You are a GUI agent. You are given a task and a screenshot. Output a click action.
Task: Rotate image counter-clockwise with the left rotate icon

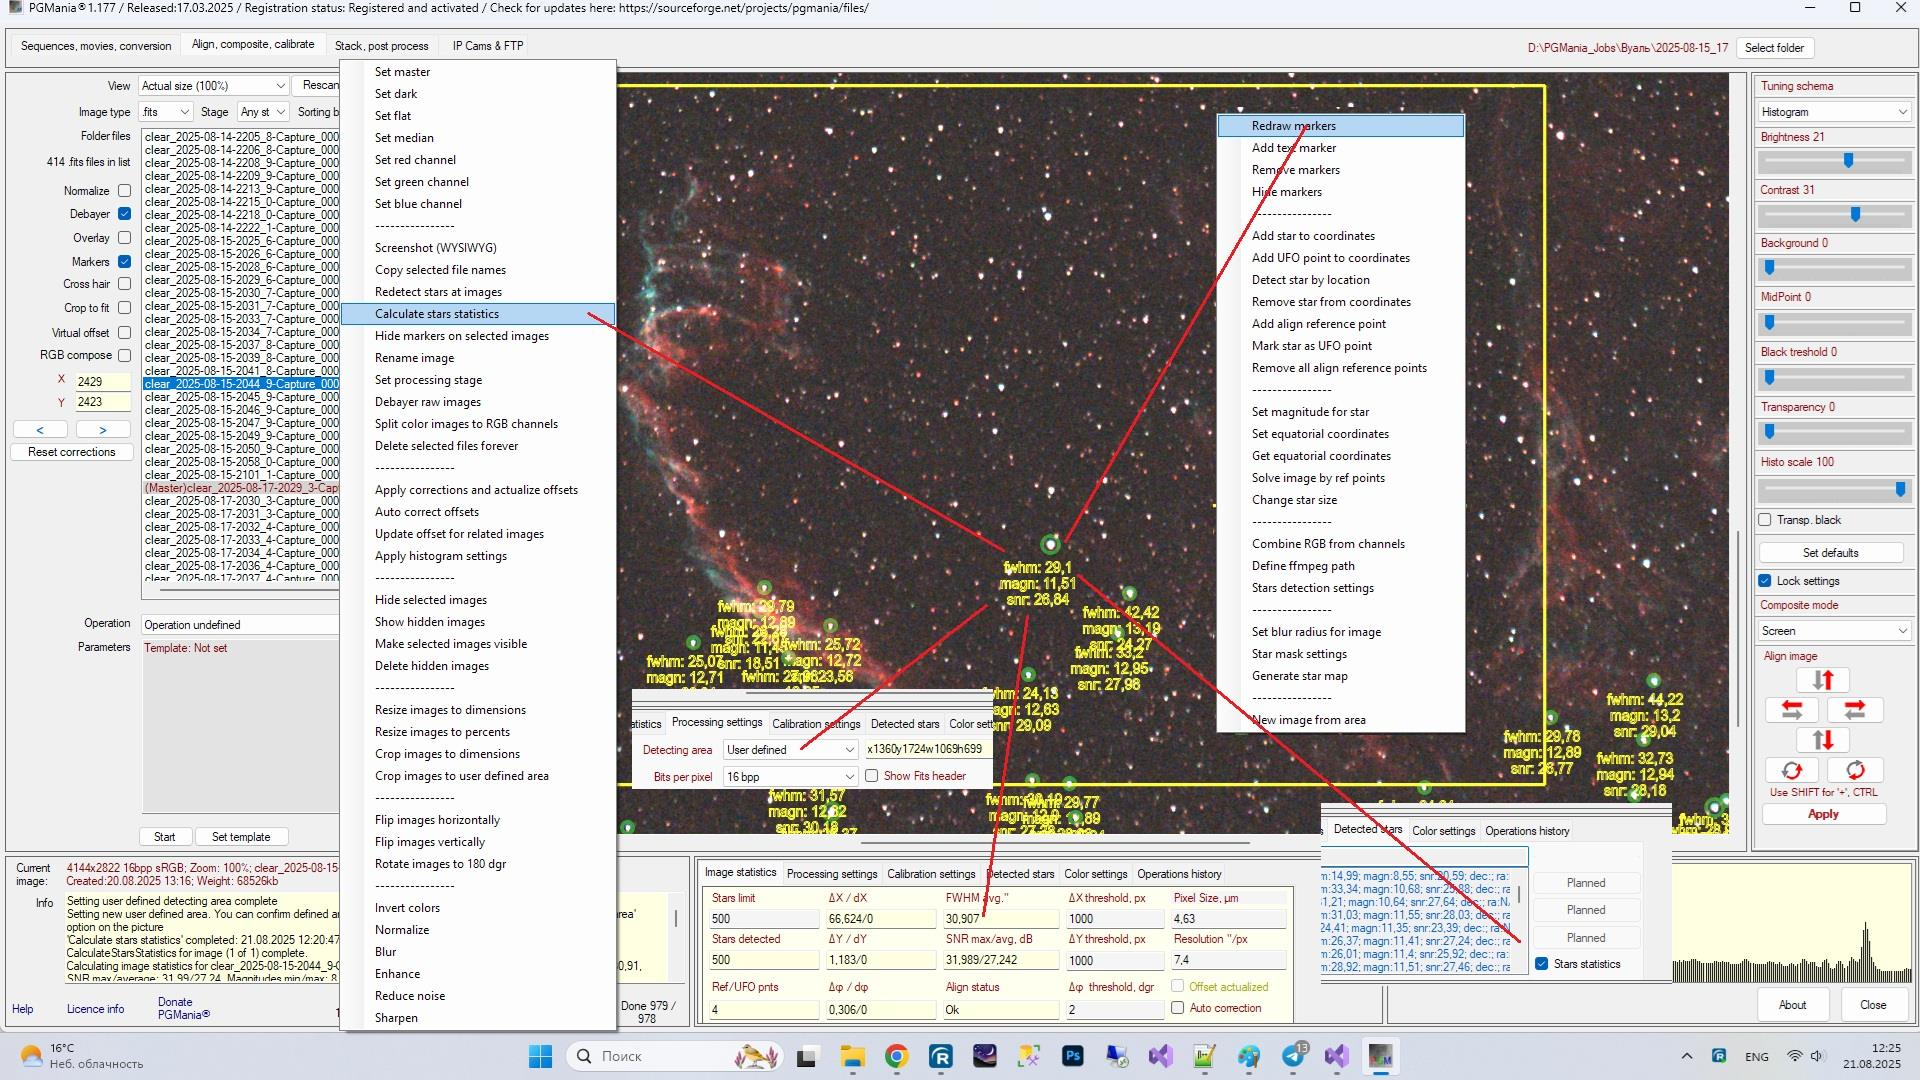(1792, 771)
